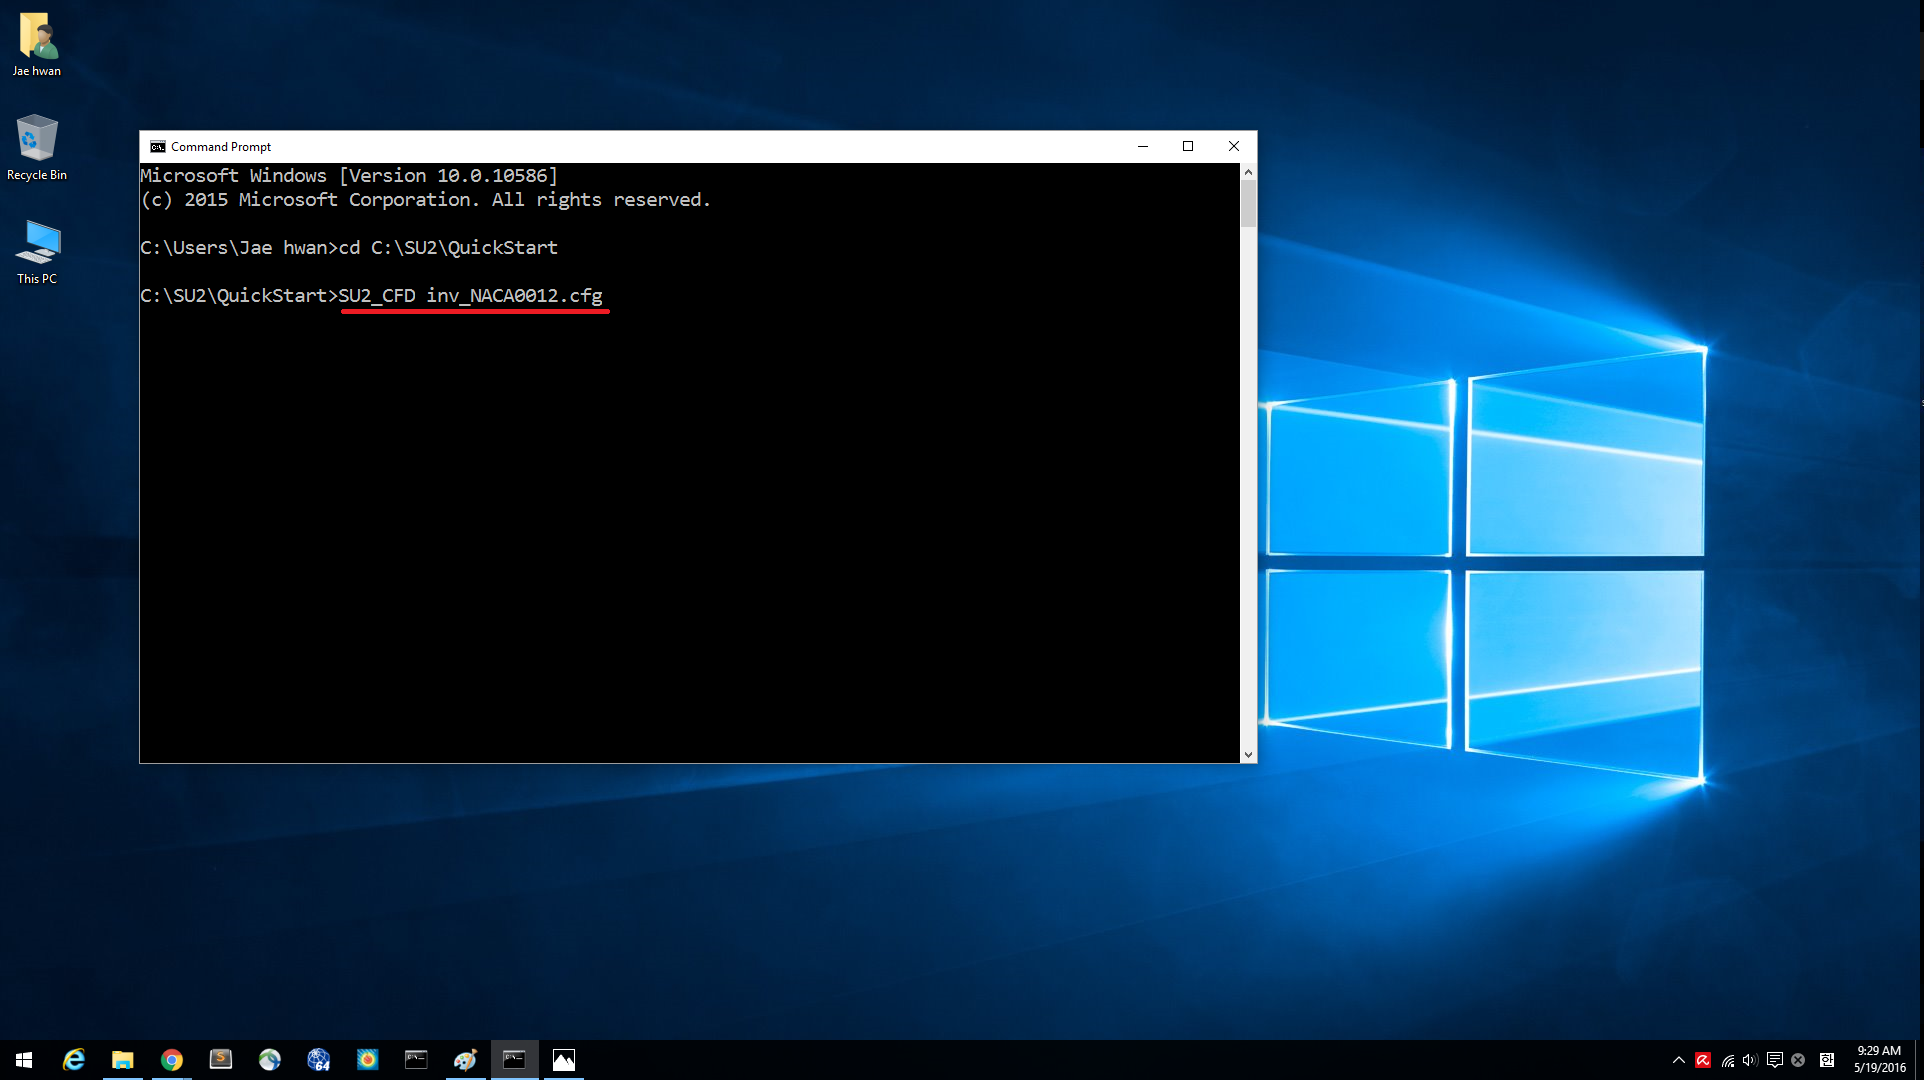
Task: Open Google Chrome from the taskbar
Action: coord(172,1060)
